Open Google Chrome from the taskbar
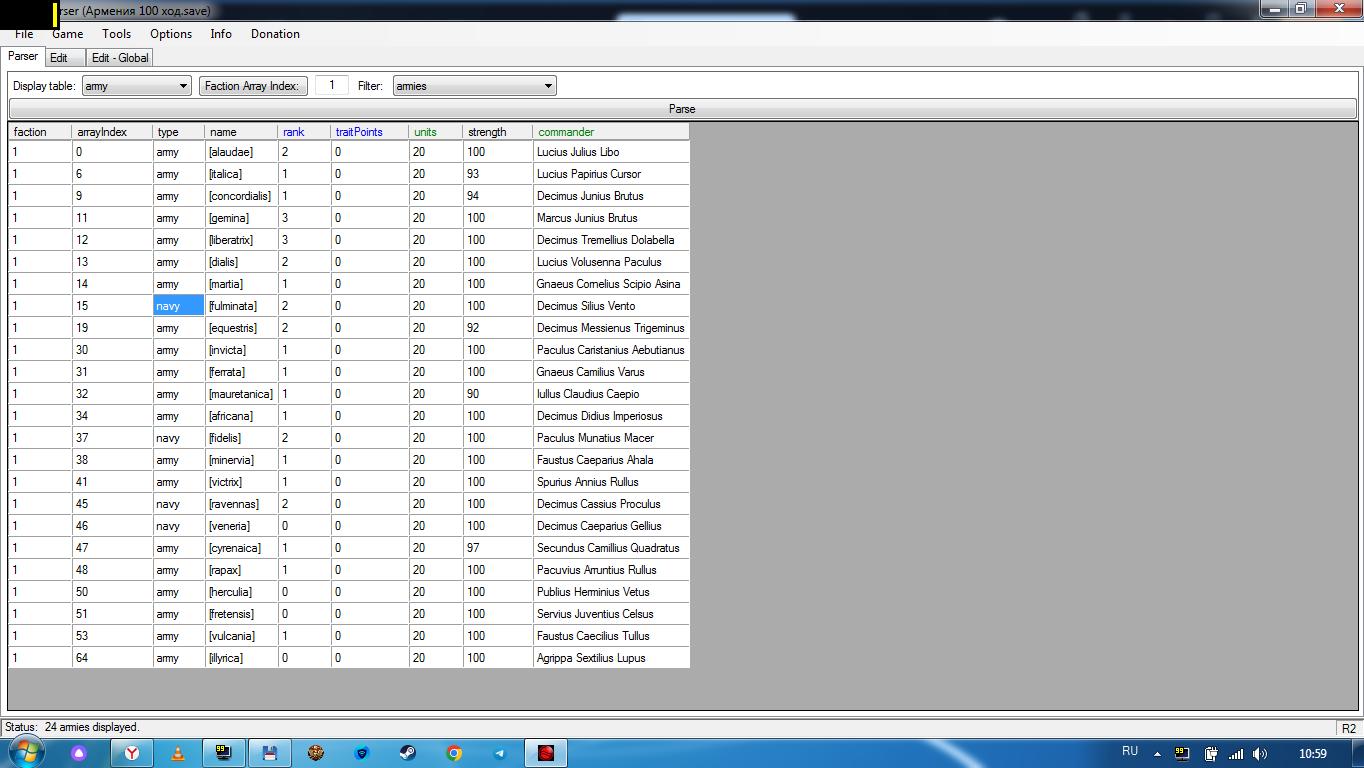The width and height of the screenshot is (1364, 768). click(x=453, y=753)
